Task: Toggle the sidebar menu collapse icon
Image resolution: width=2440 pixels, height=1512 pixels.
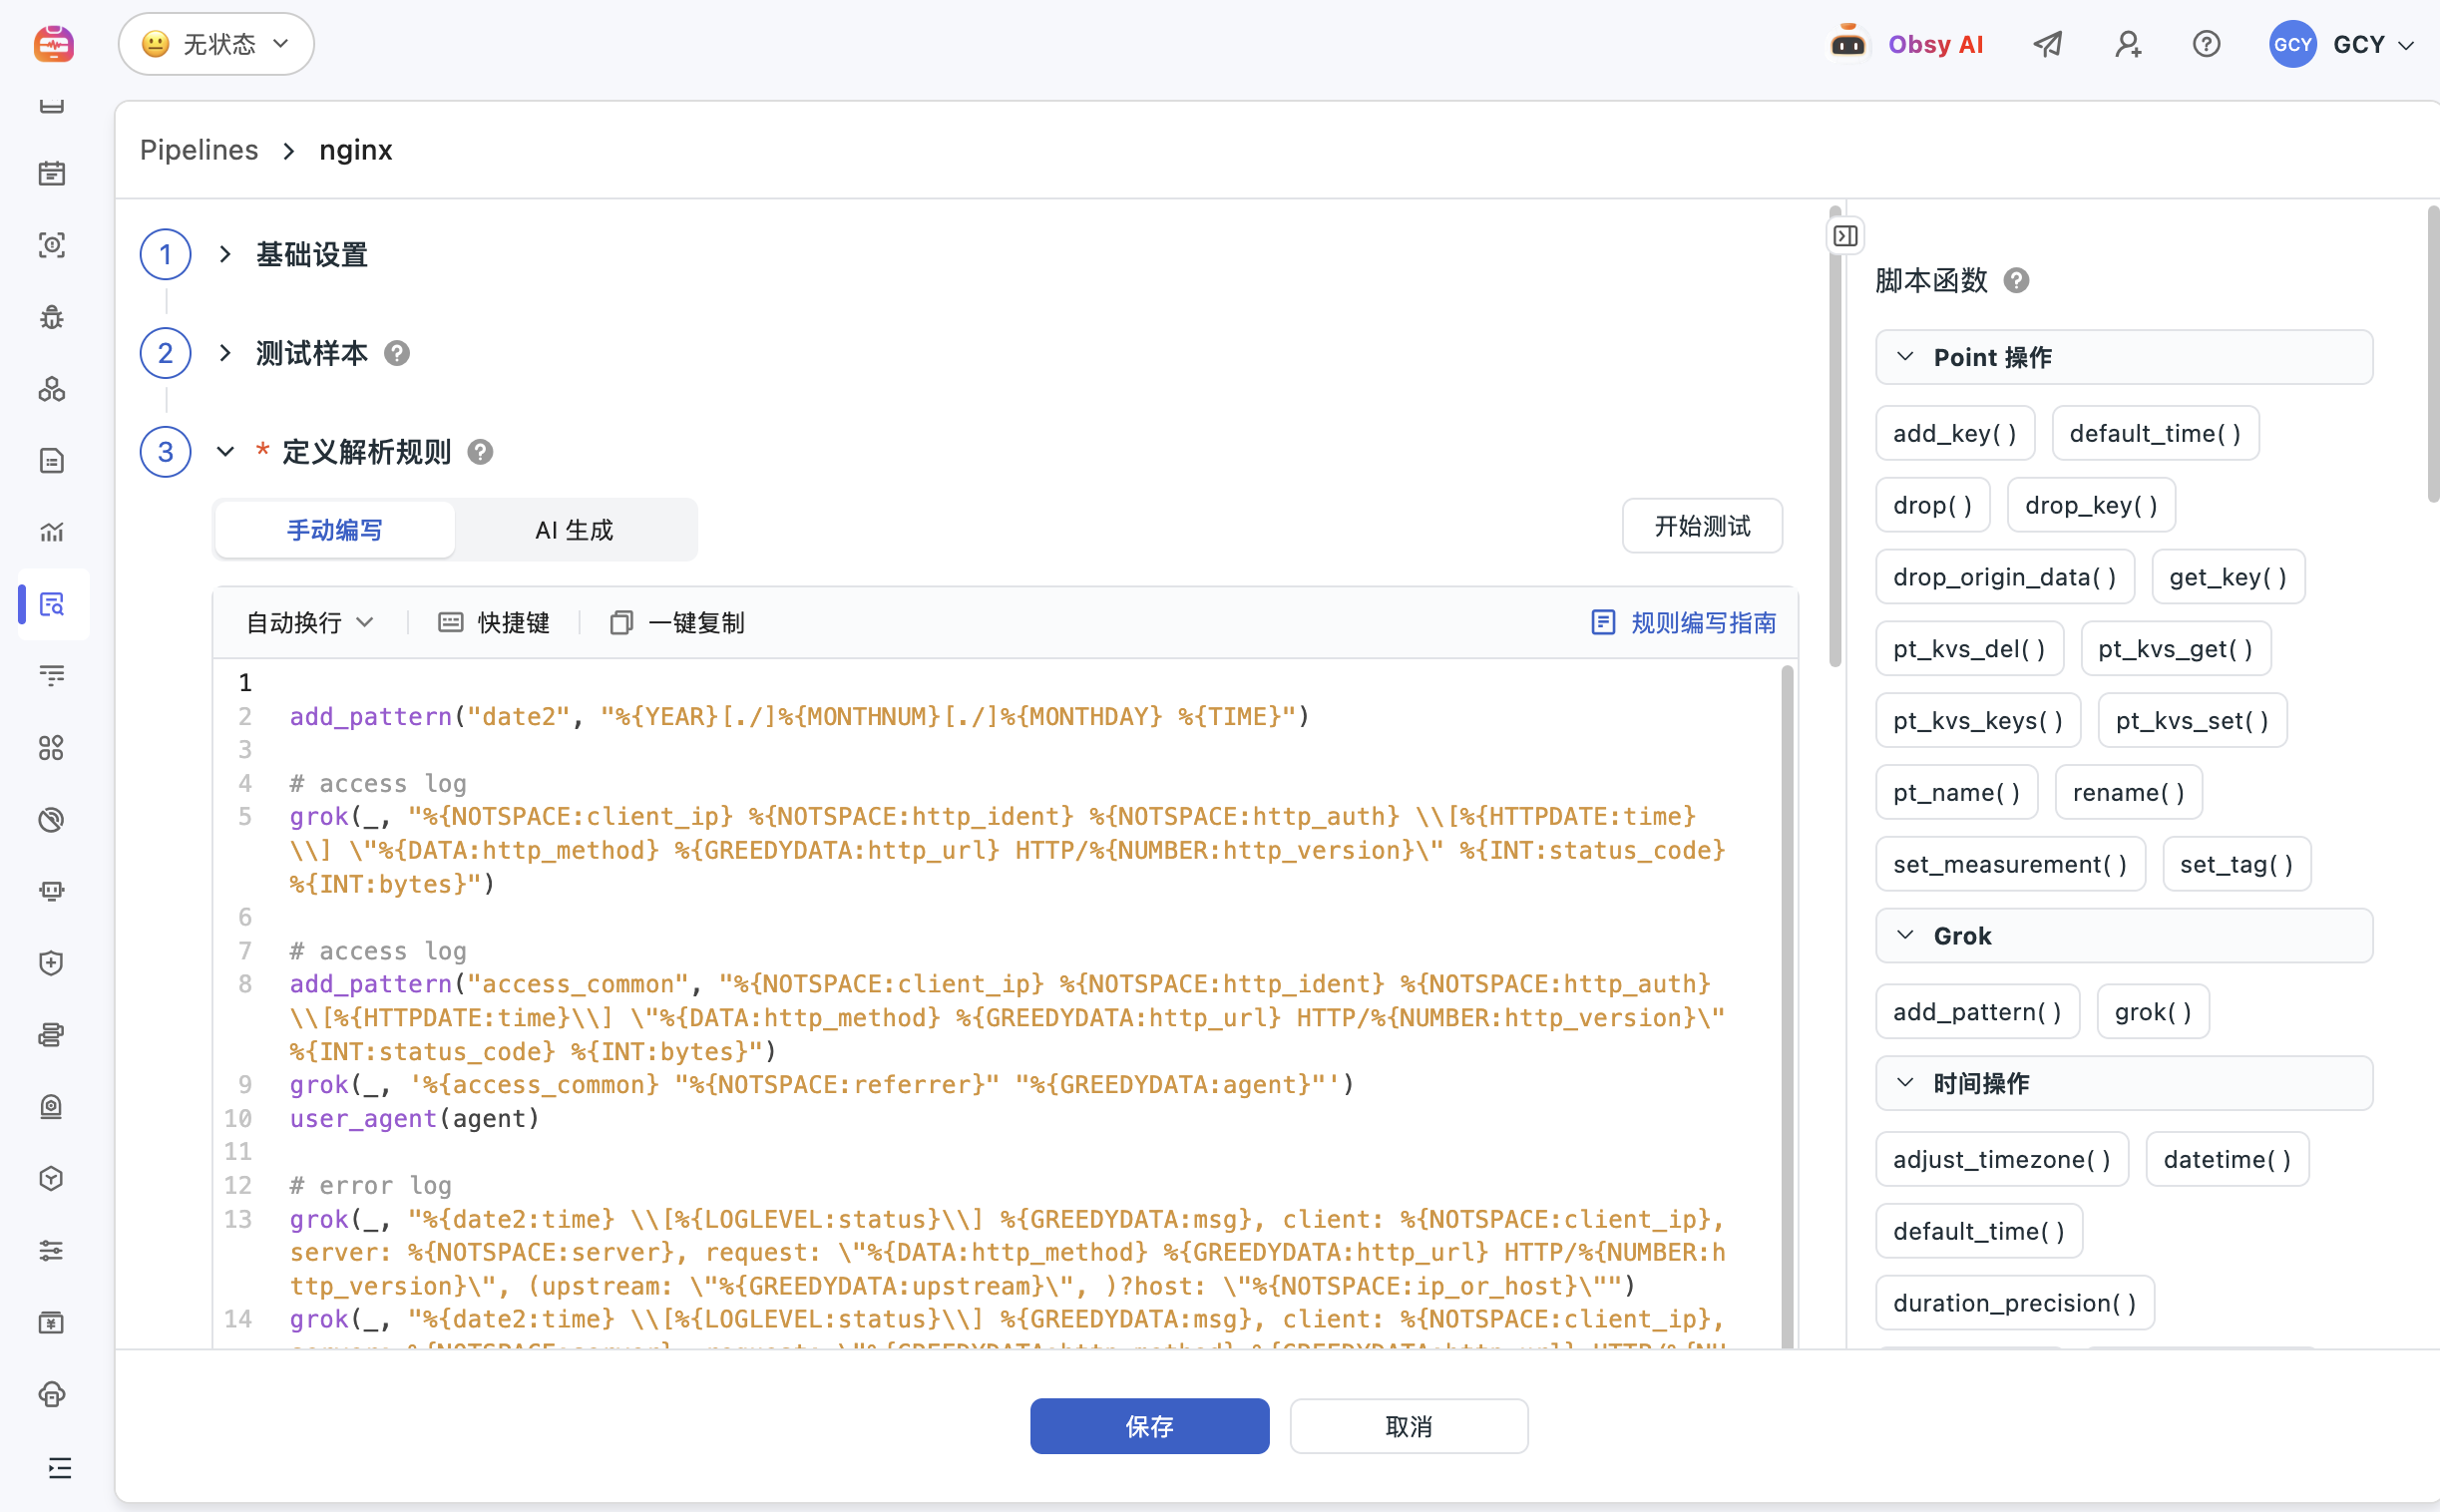Action: pyautogui.click(x=59, y=1468)
